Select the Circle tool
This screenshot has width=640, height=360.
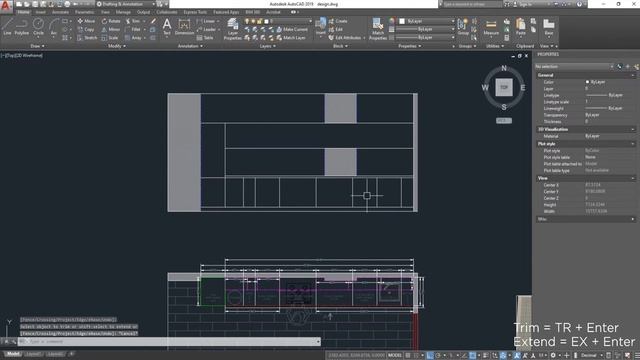[38, 27]
